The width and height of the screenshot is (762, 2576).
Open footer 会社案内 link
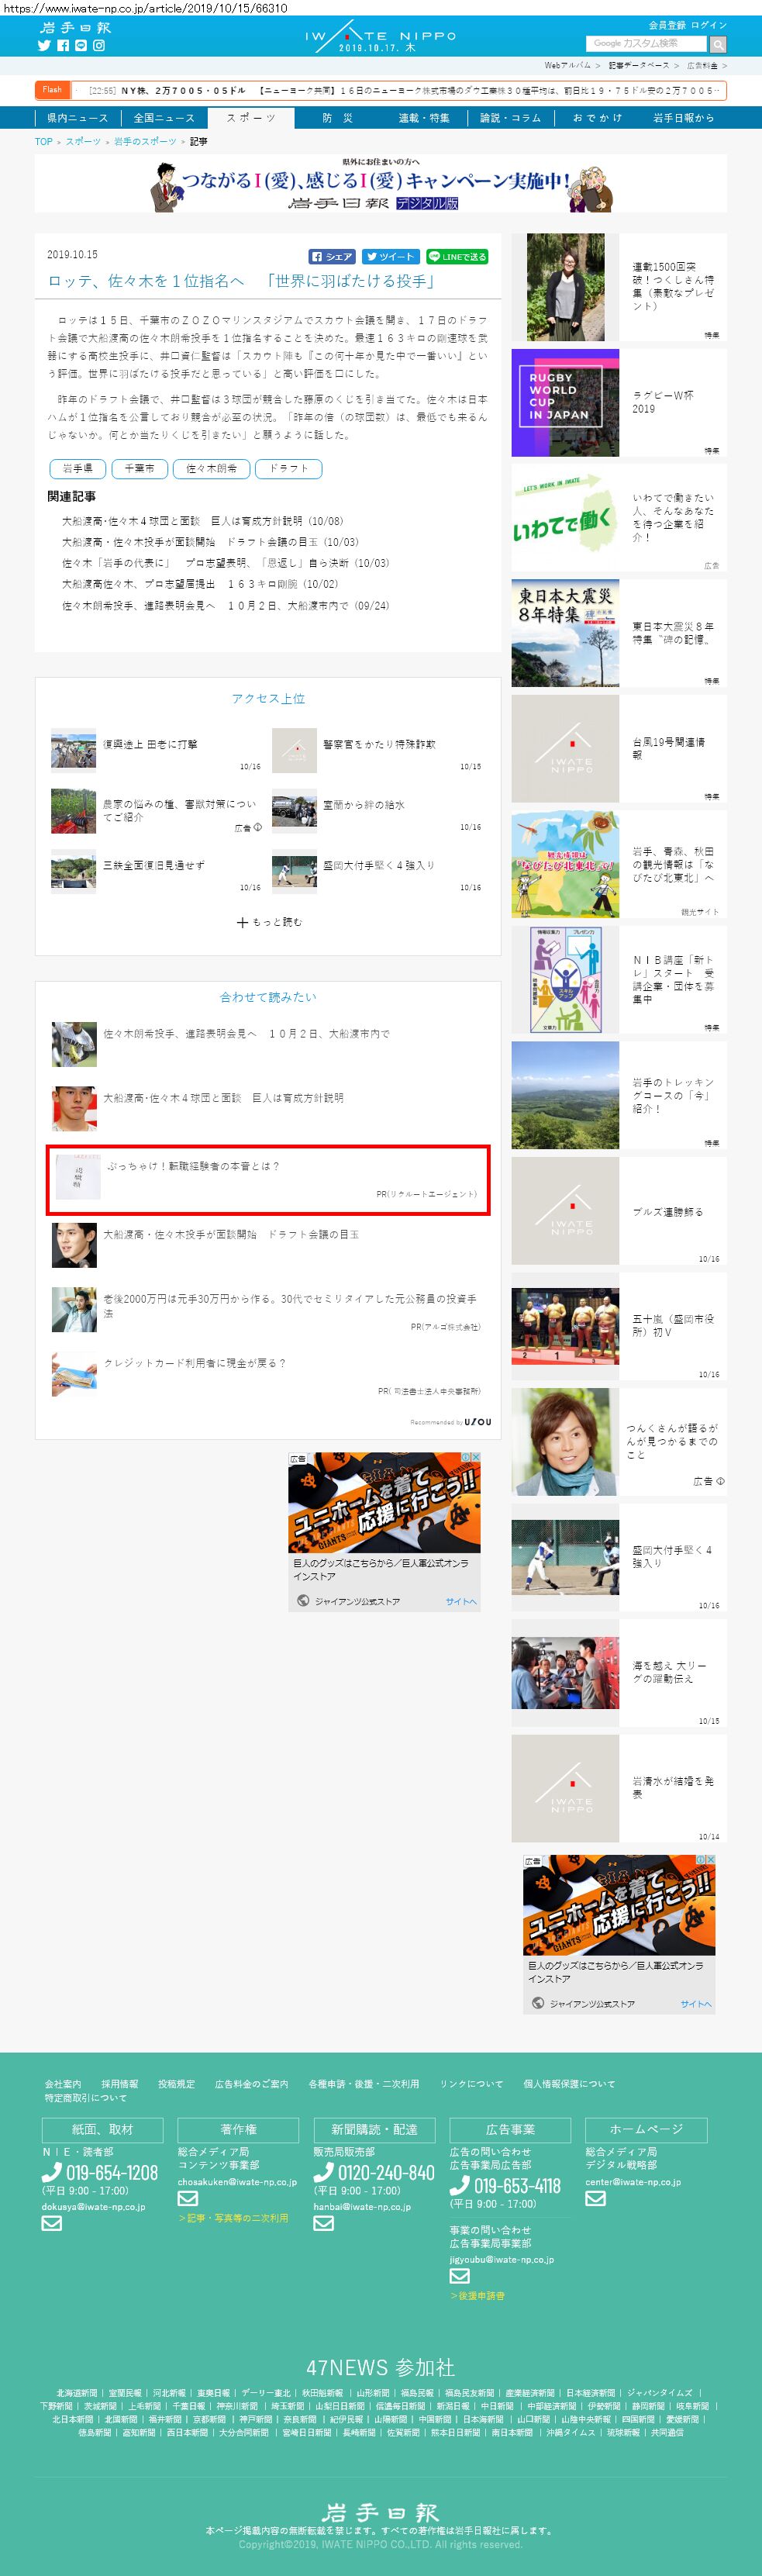click(63, 2084)
